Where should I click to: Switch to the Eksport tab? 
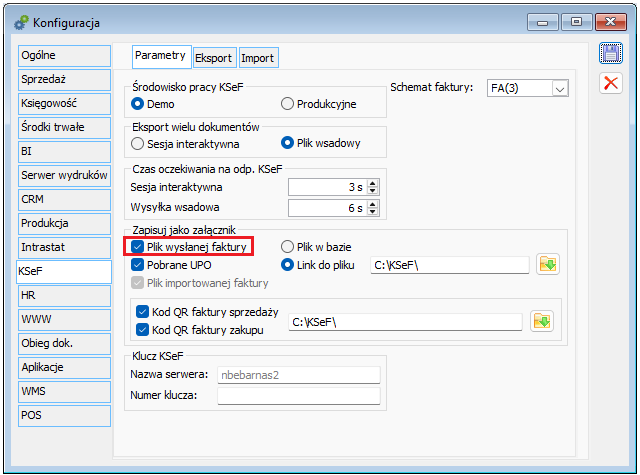(x=213, y=58)
